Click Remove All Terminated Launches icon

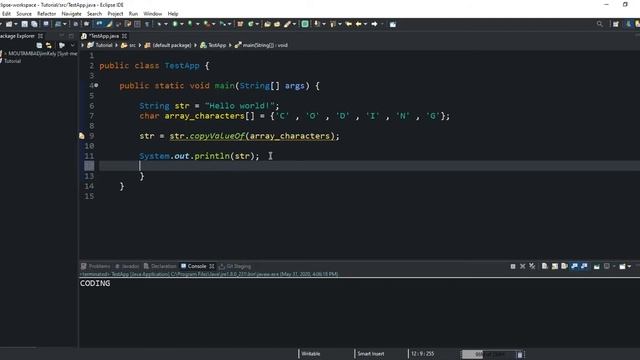pyautogui.click(x=532, y=267)
